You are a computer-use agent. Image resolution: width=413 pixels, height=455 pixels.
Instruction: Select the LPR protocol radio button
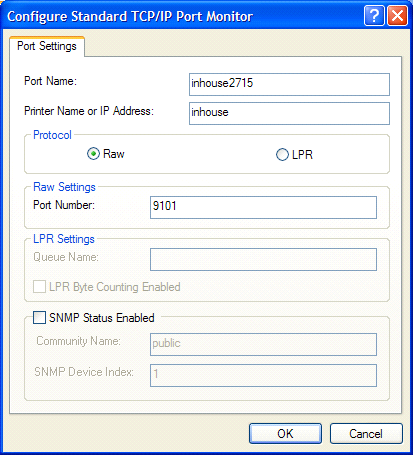pos(282,155)
